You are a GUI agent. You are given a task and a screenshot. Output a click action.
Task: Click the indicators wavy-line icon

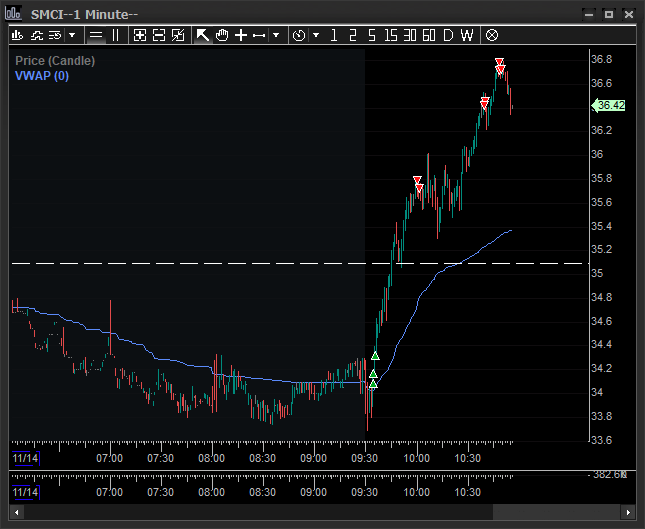[37, 35]
